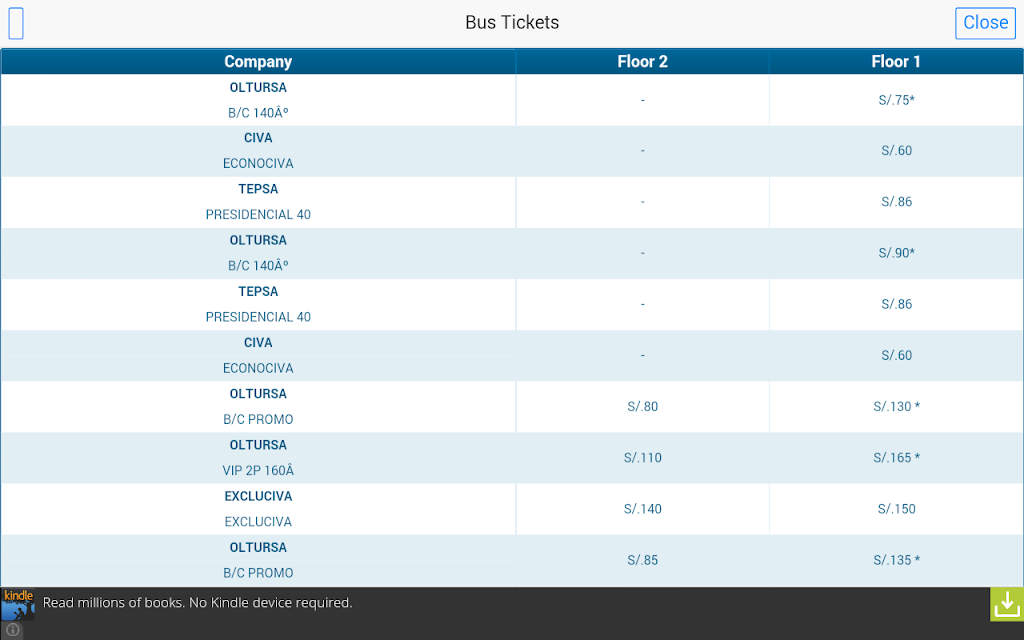The height and width of the screenshot is (640, 1024).
Task: Close the Bus Tickets dialog
Action: [985, 23]
